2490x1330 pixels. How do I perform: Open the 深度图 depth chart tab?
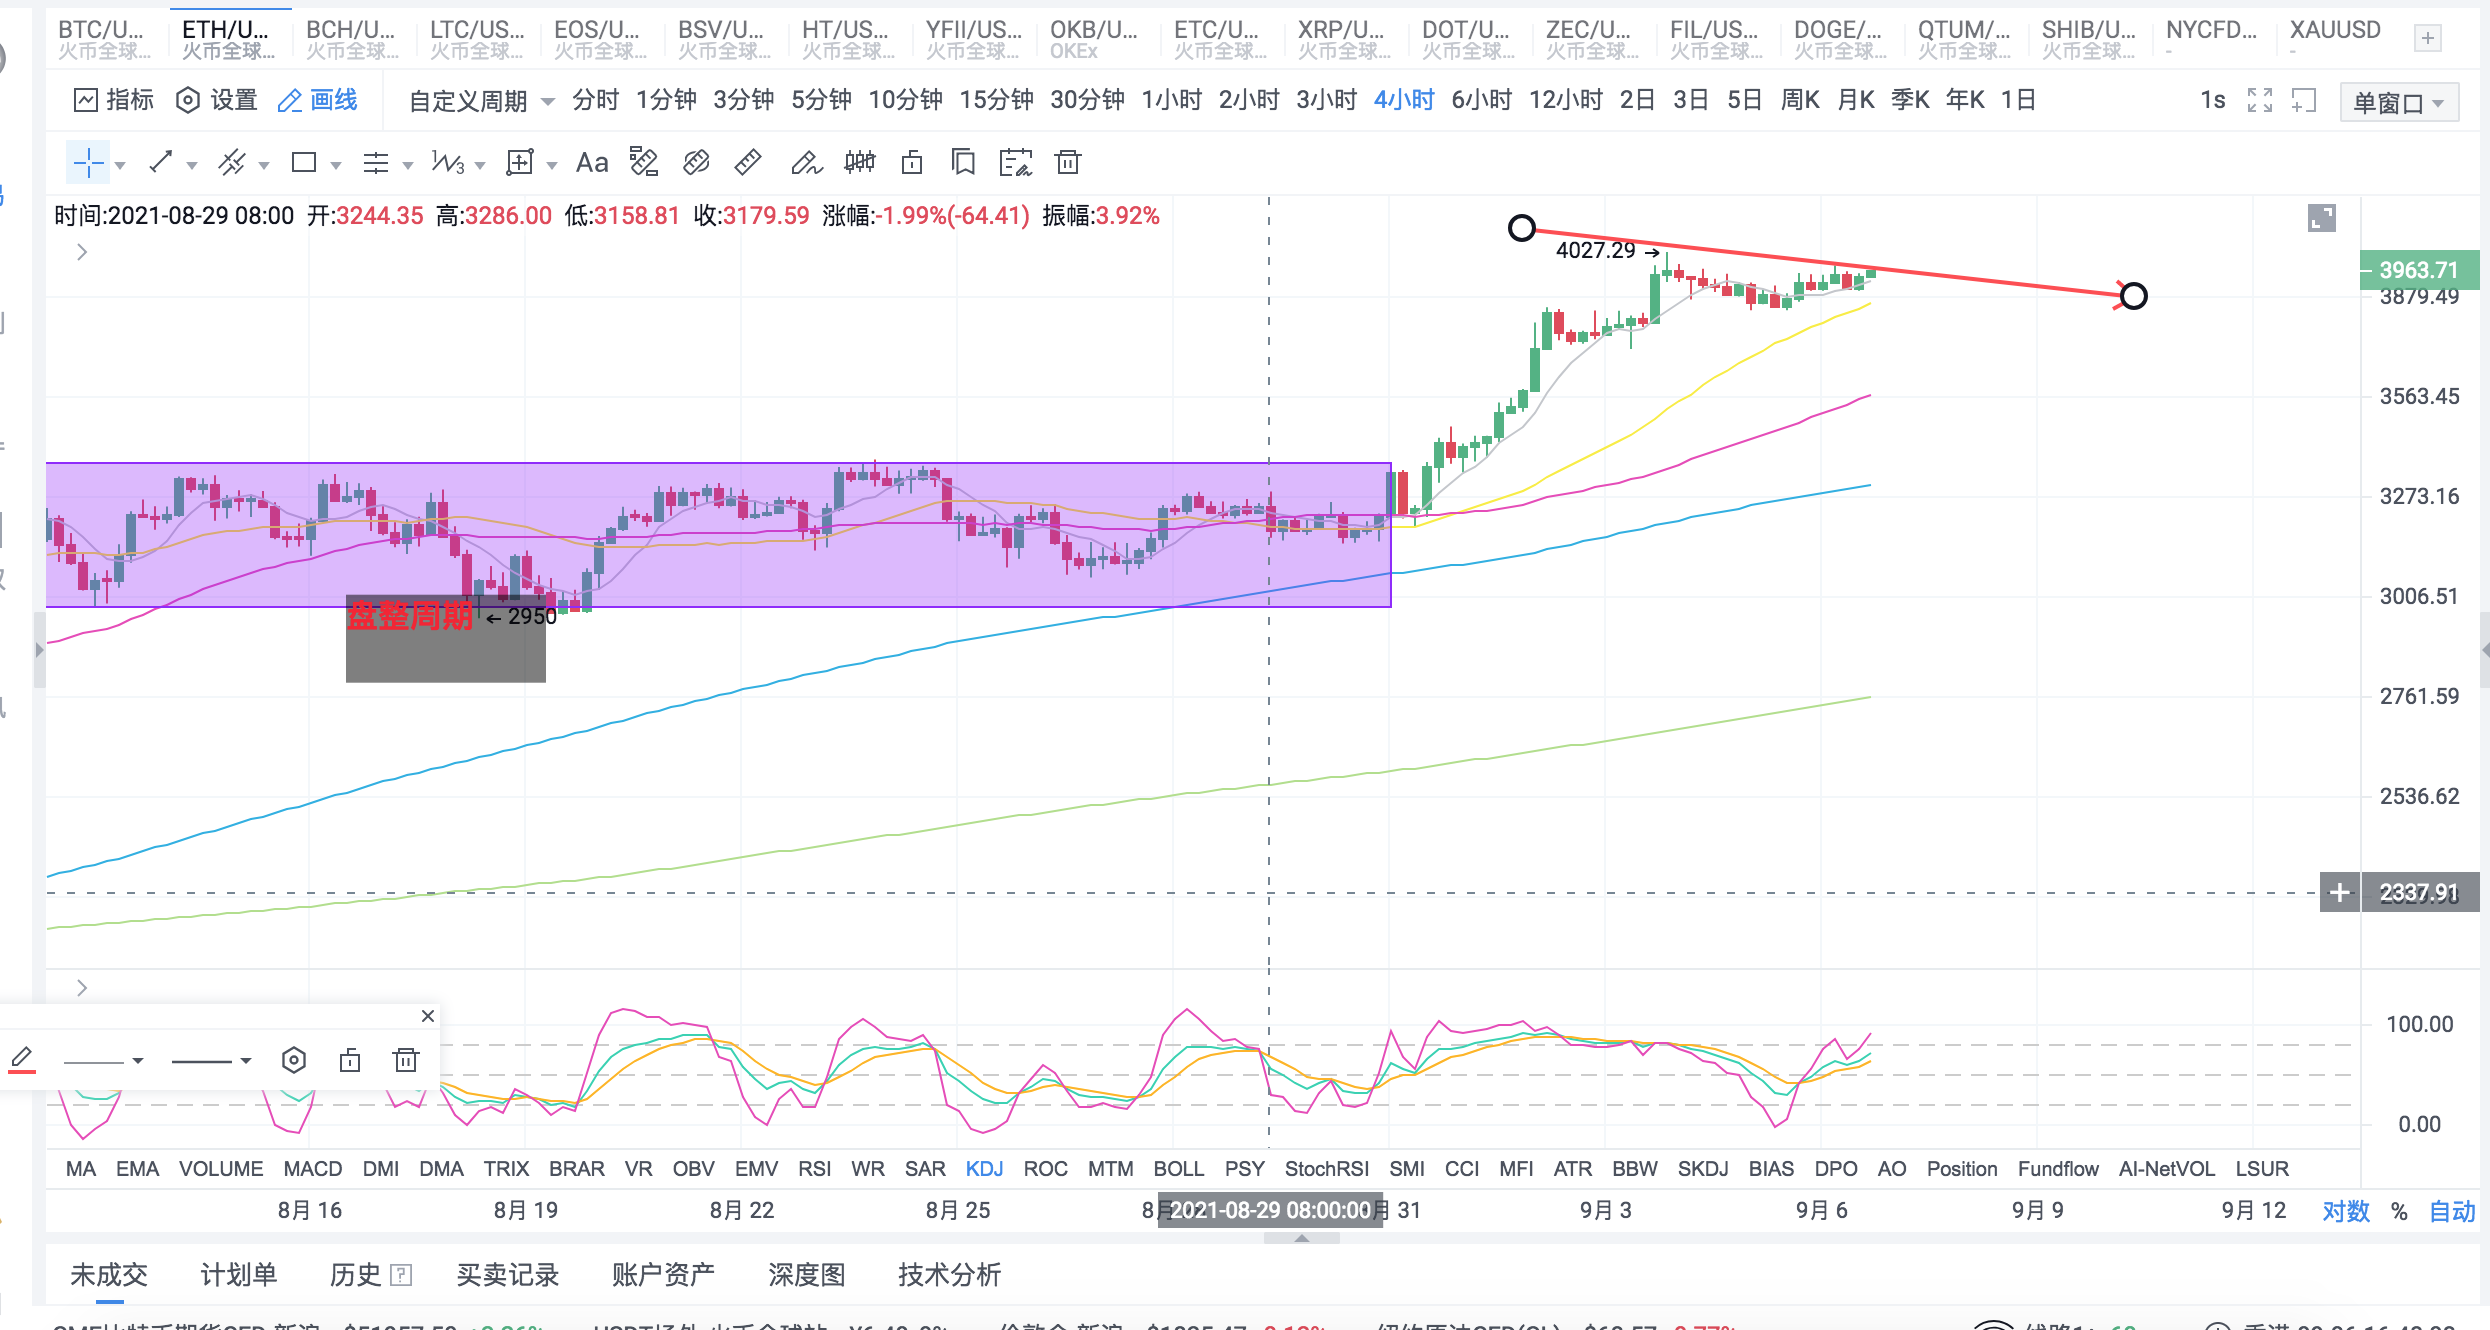(x=806, y=1274)
